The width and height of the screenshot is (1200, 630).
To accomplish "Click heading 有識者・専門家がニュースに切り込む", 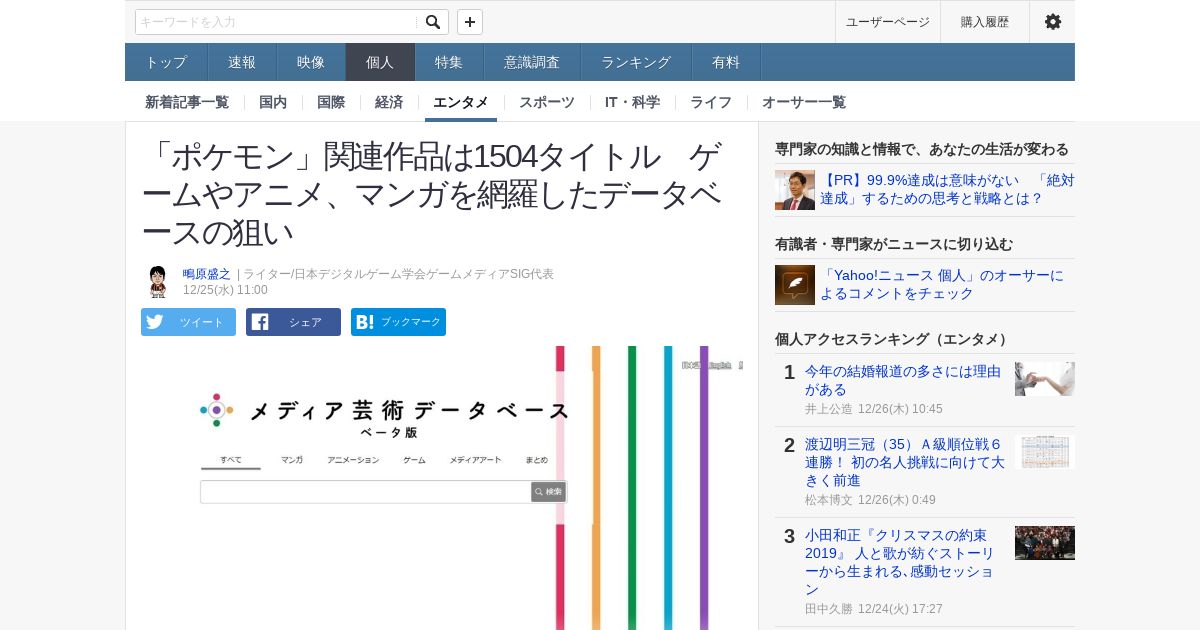I will click(894, 244).
